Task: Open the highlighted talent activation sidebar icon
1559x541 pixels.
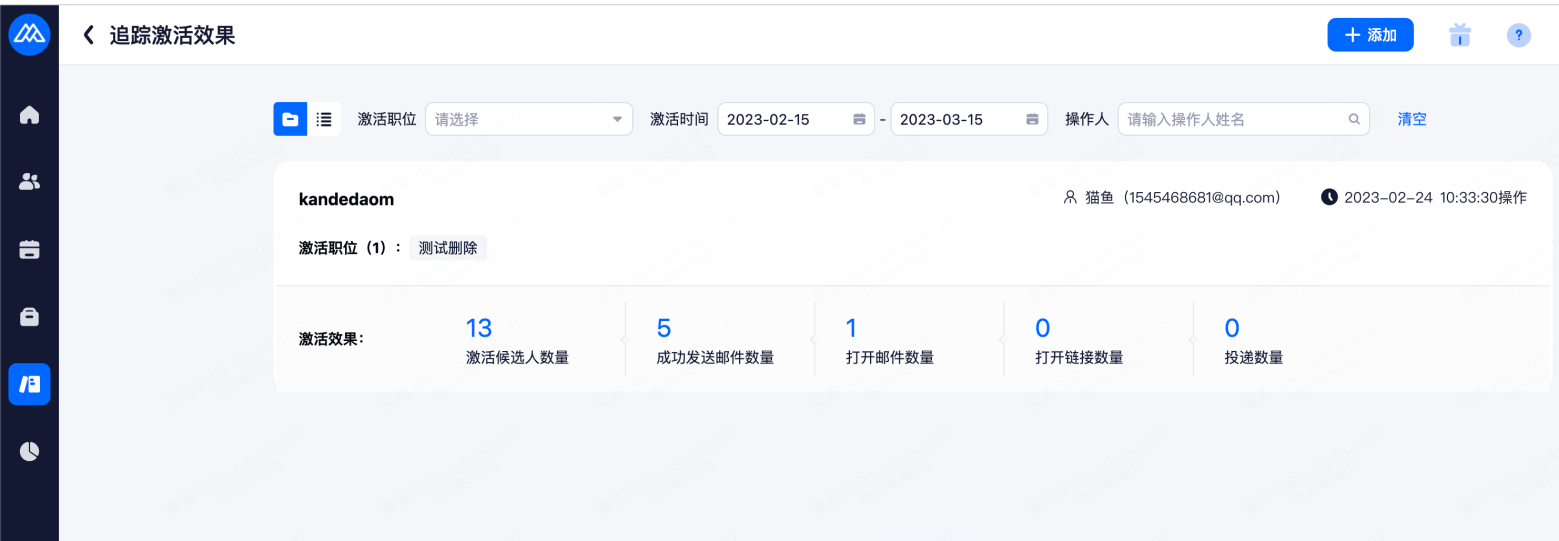Action: pyautogui.click(x=29, y=385)
